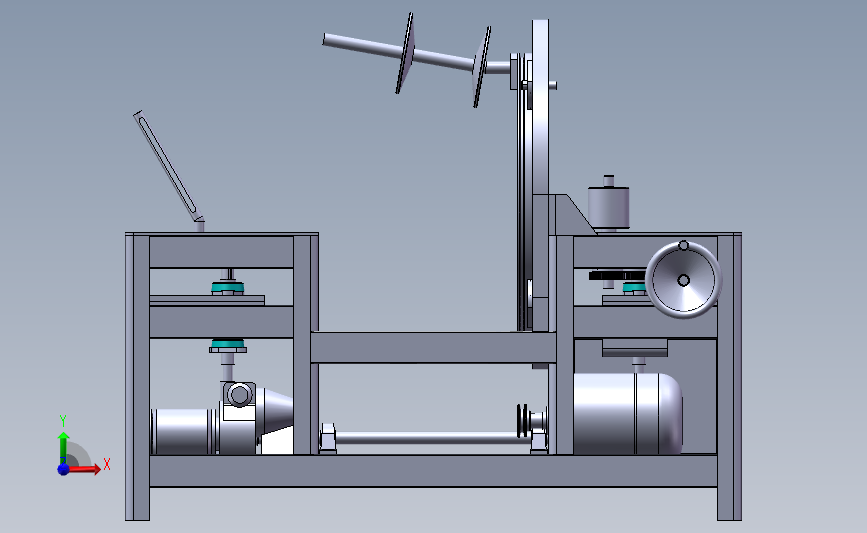Select the left bearing block of the drive shaft
This screenshot has height=533, width=867.
[x=328, y=438]
